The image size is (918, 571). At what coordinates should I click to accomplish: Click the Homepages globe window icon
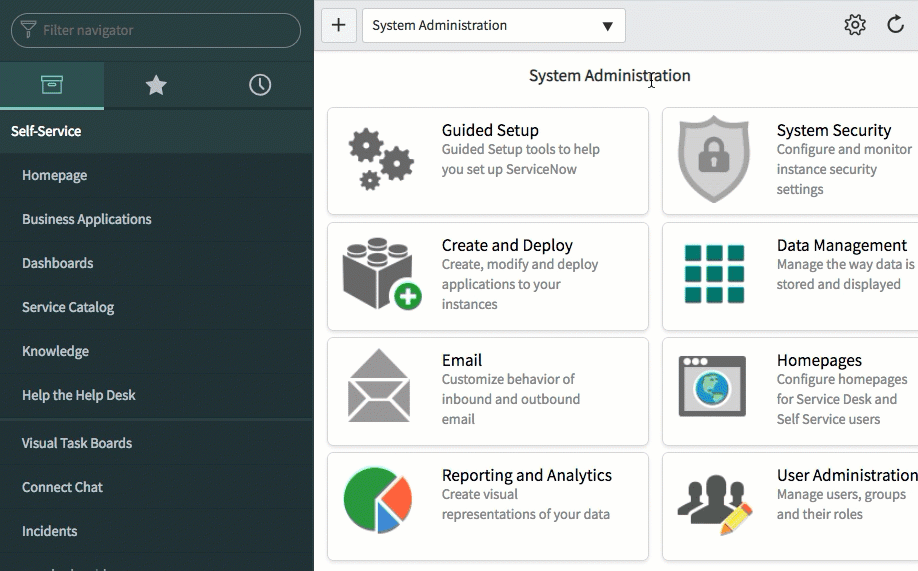click(x=712, y=386)
